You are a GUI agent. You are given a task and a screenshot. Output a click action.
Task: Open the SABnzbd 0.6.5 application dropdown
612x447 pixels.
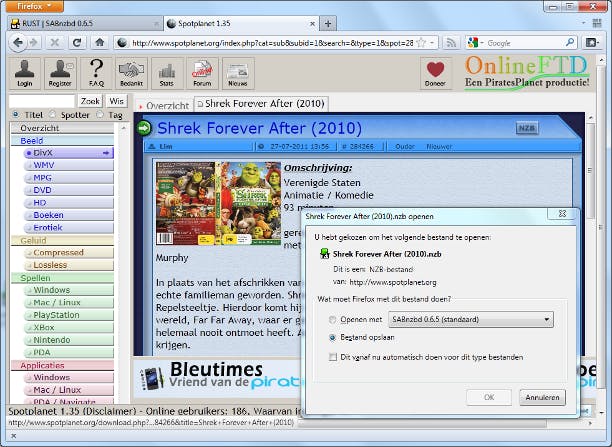coord(471,319)
